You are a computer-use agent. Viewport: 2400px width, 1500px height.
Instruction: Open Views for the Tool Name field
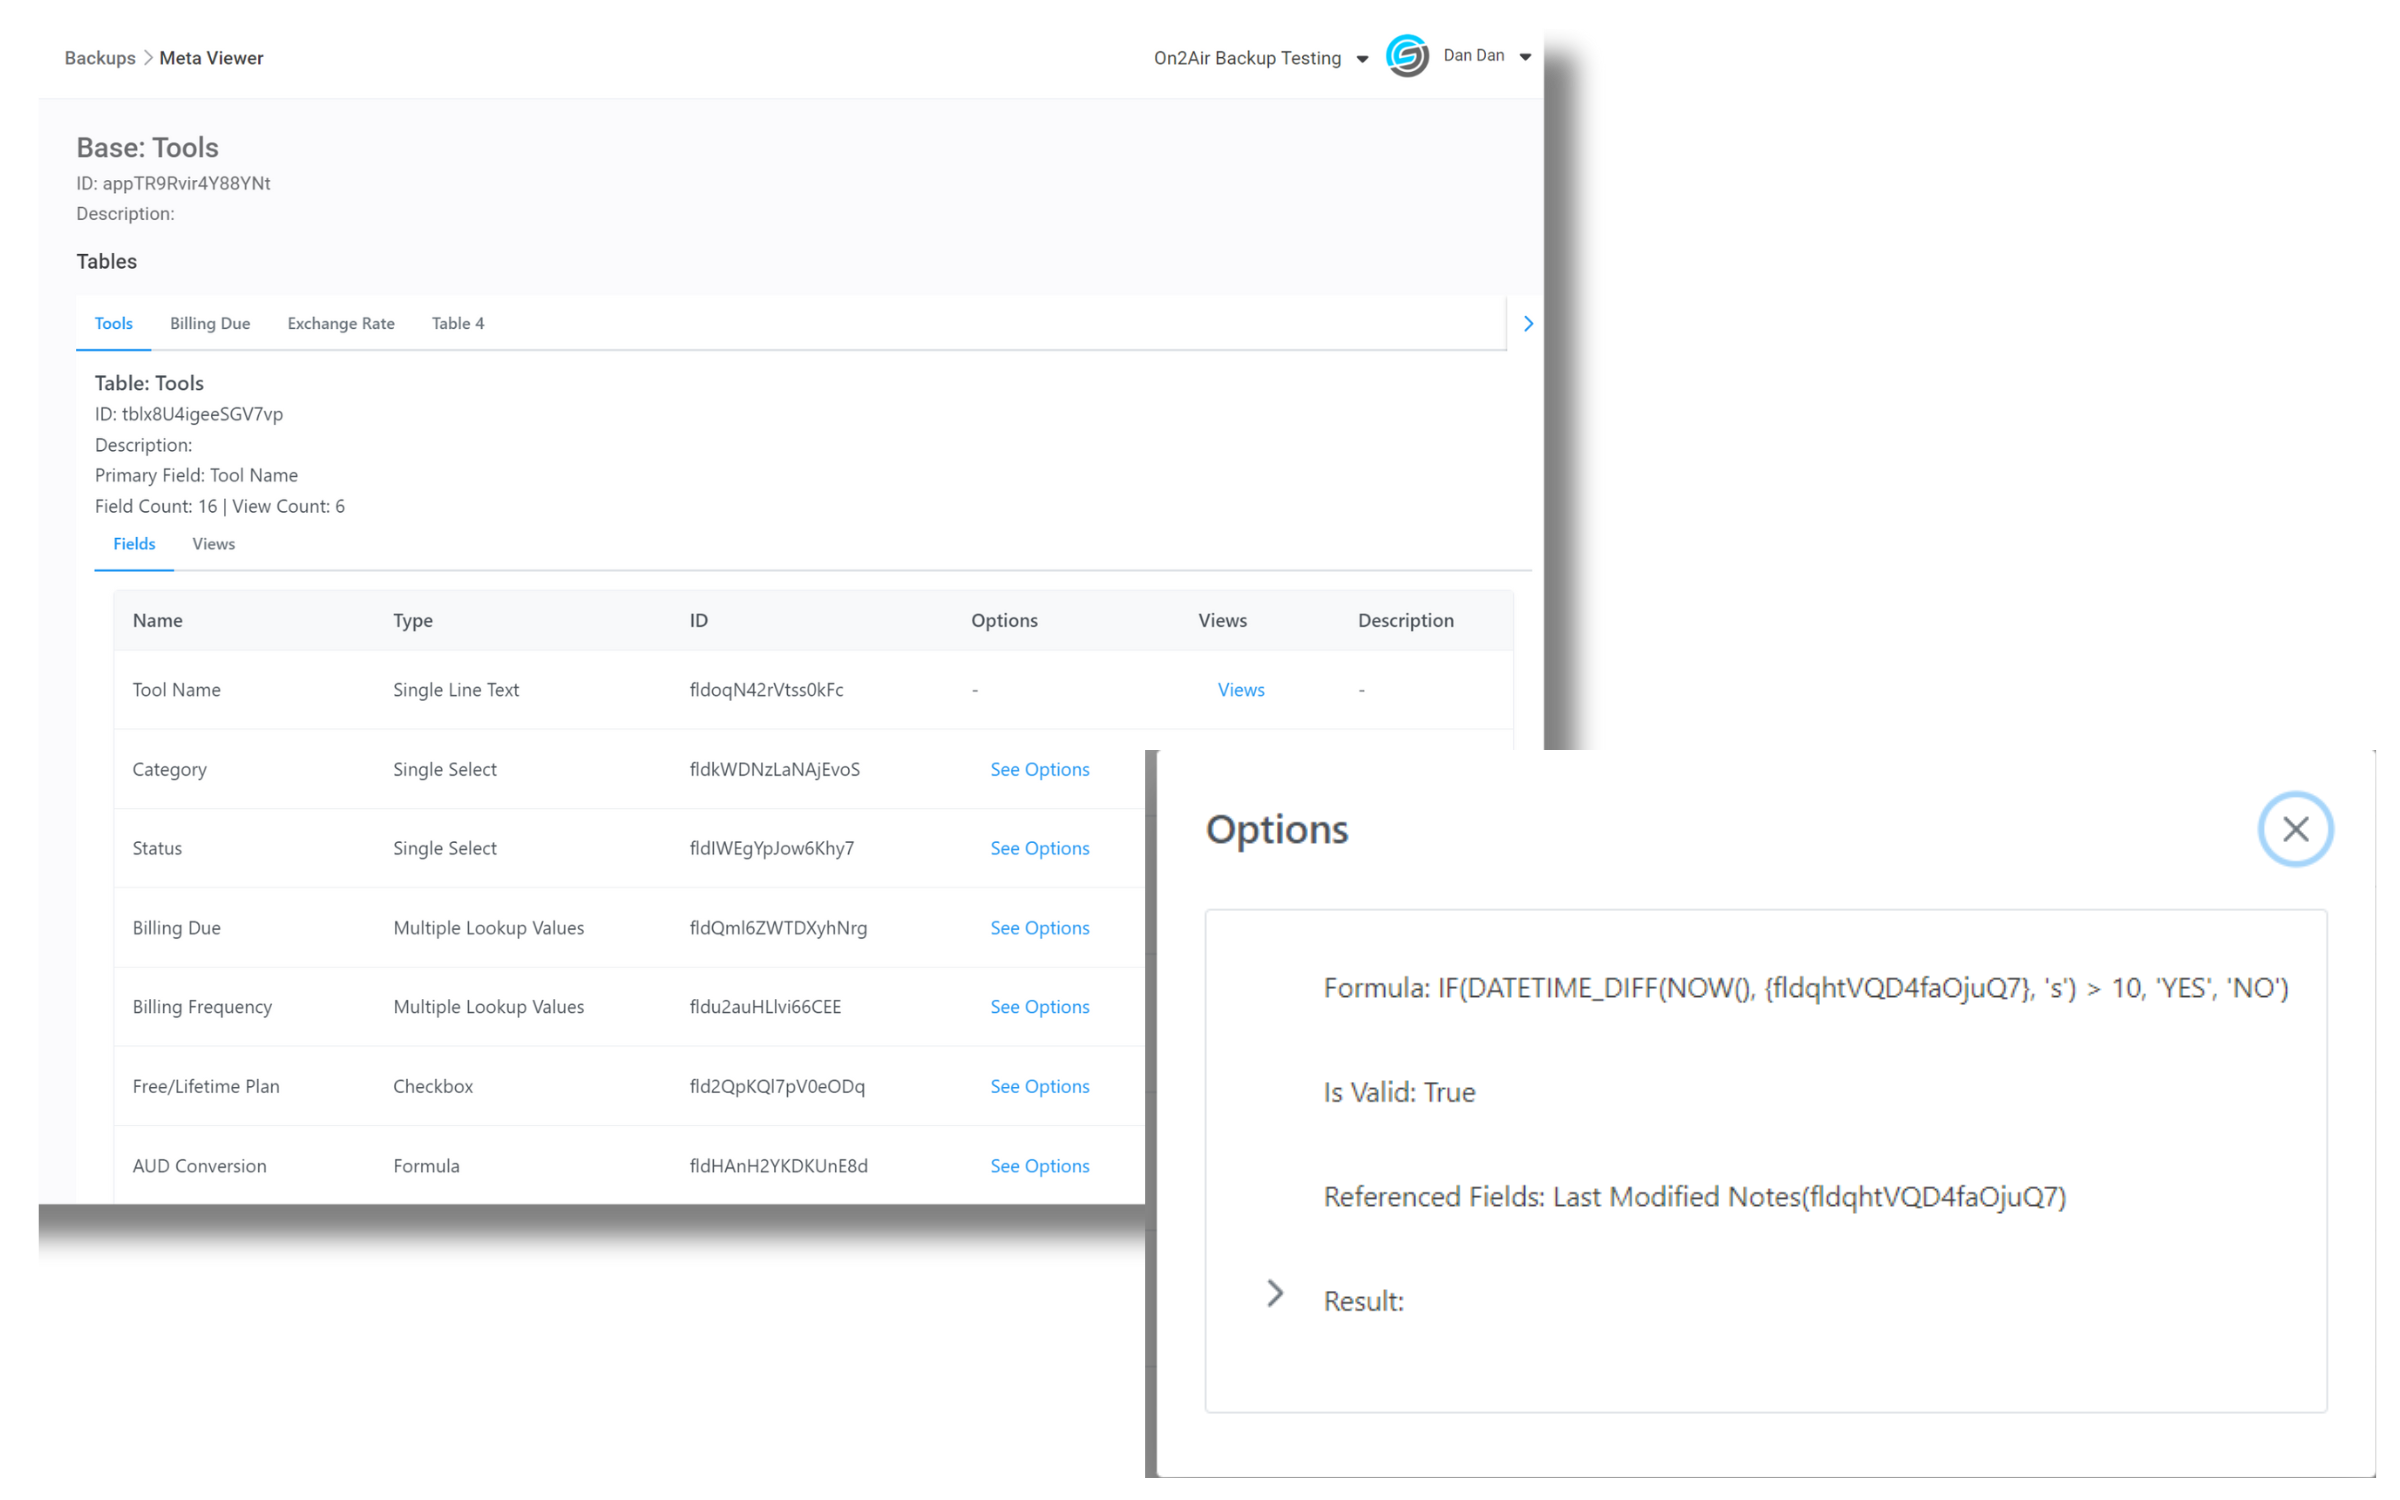click(x=1240, y=689)
